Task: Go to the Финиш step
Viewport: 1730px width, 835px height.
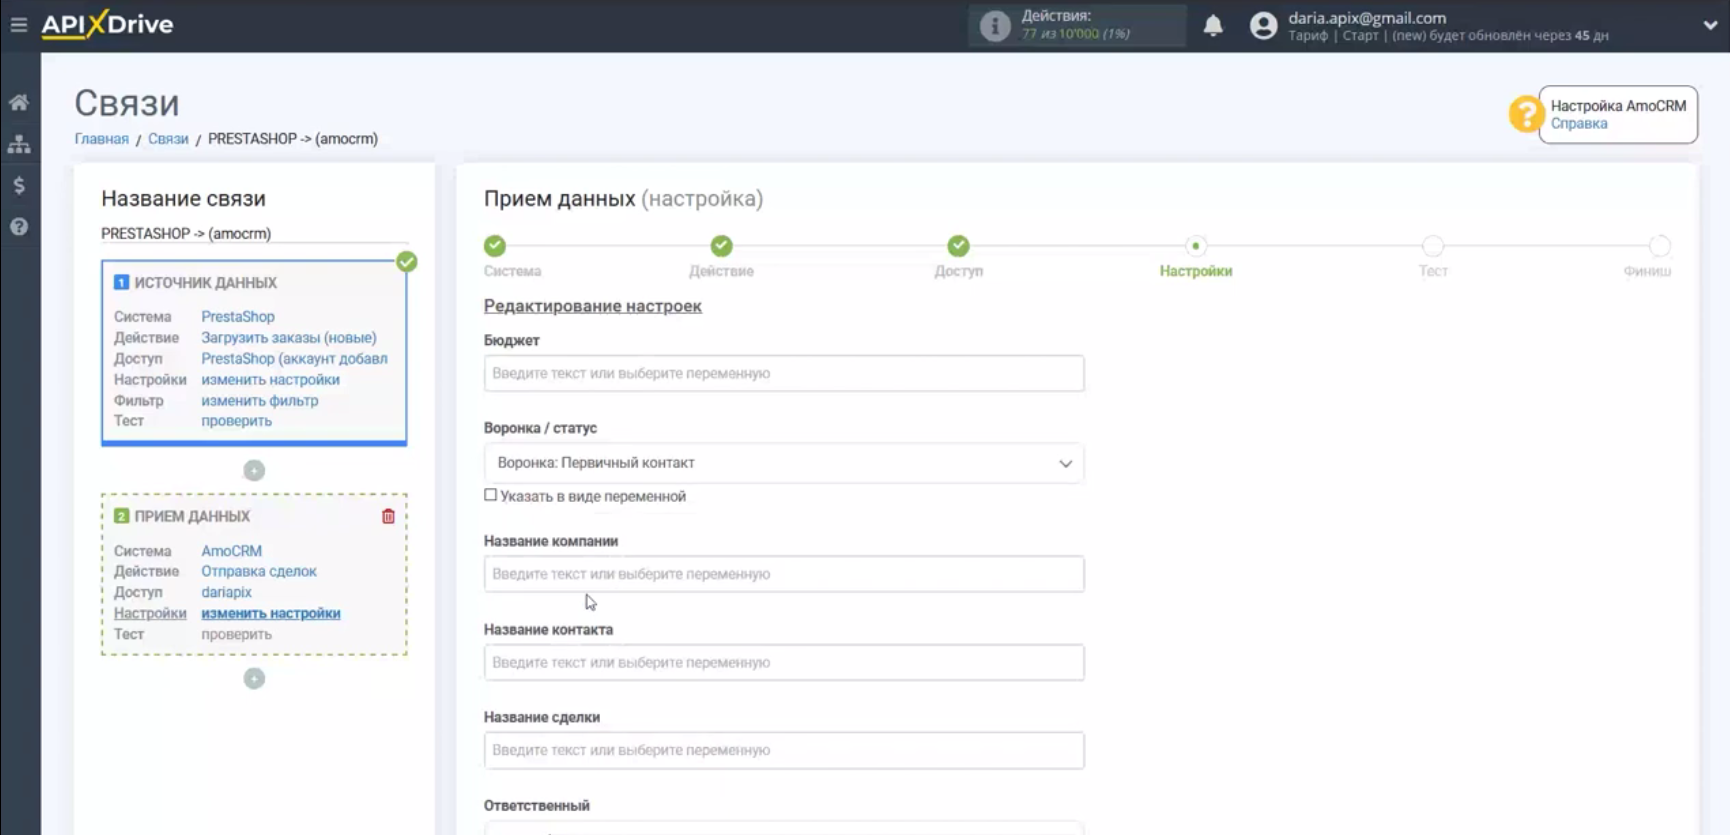Action: click(1659, 246)
